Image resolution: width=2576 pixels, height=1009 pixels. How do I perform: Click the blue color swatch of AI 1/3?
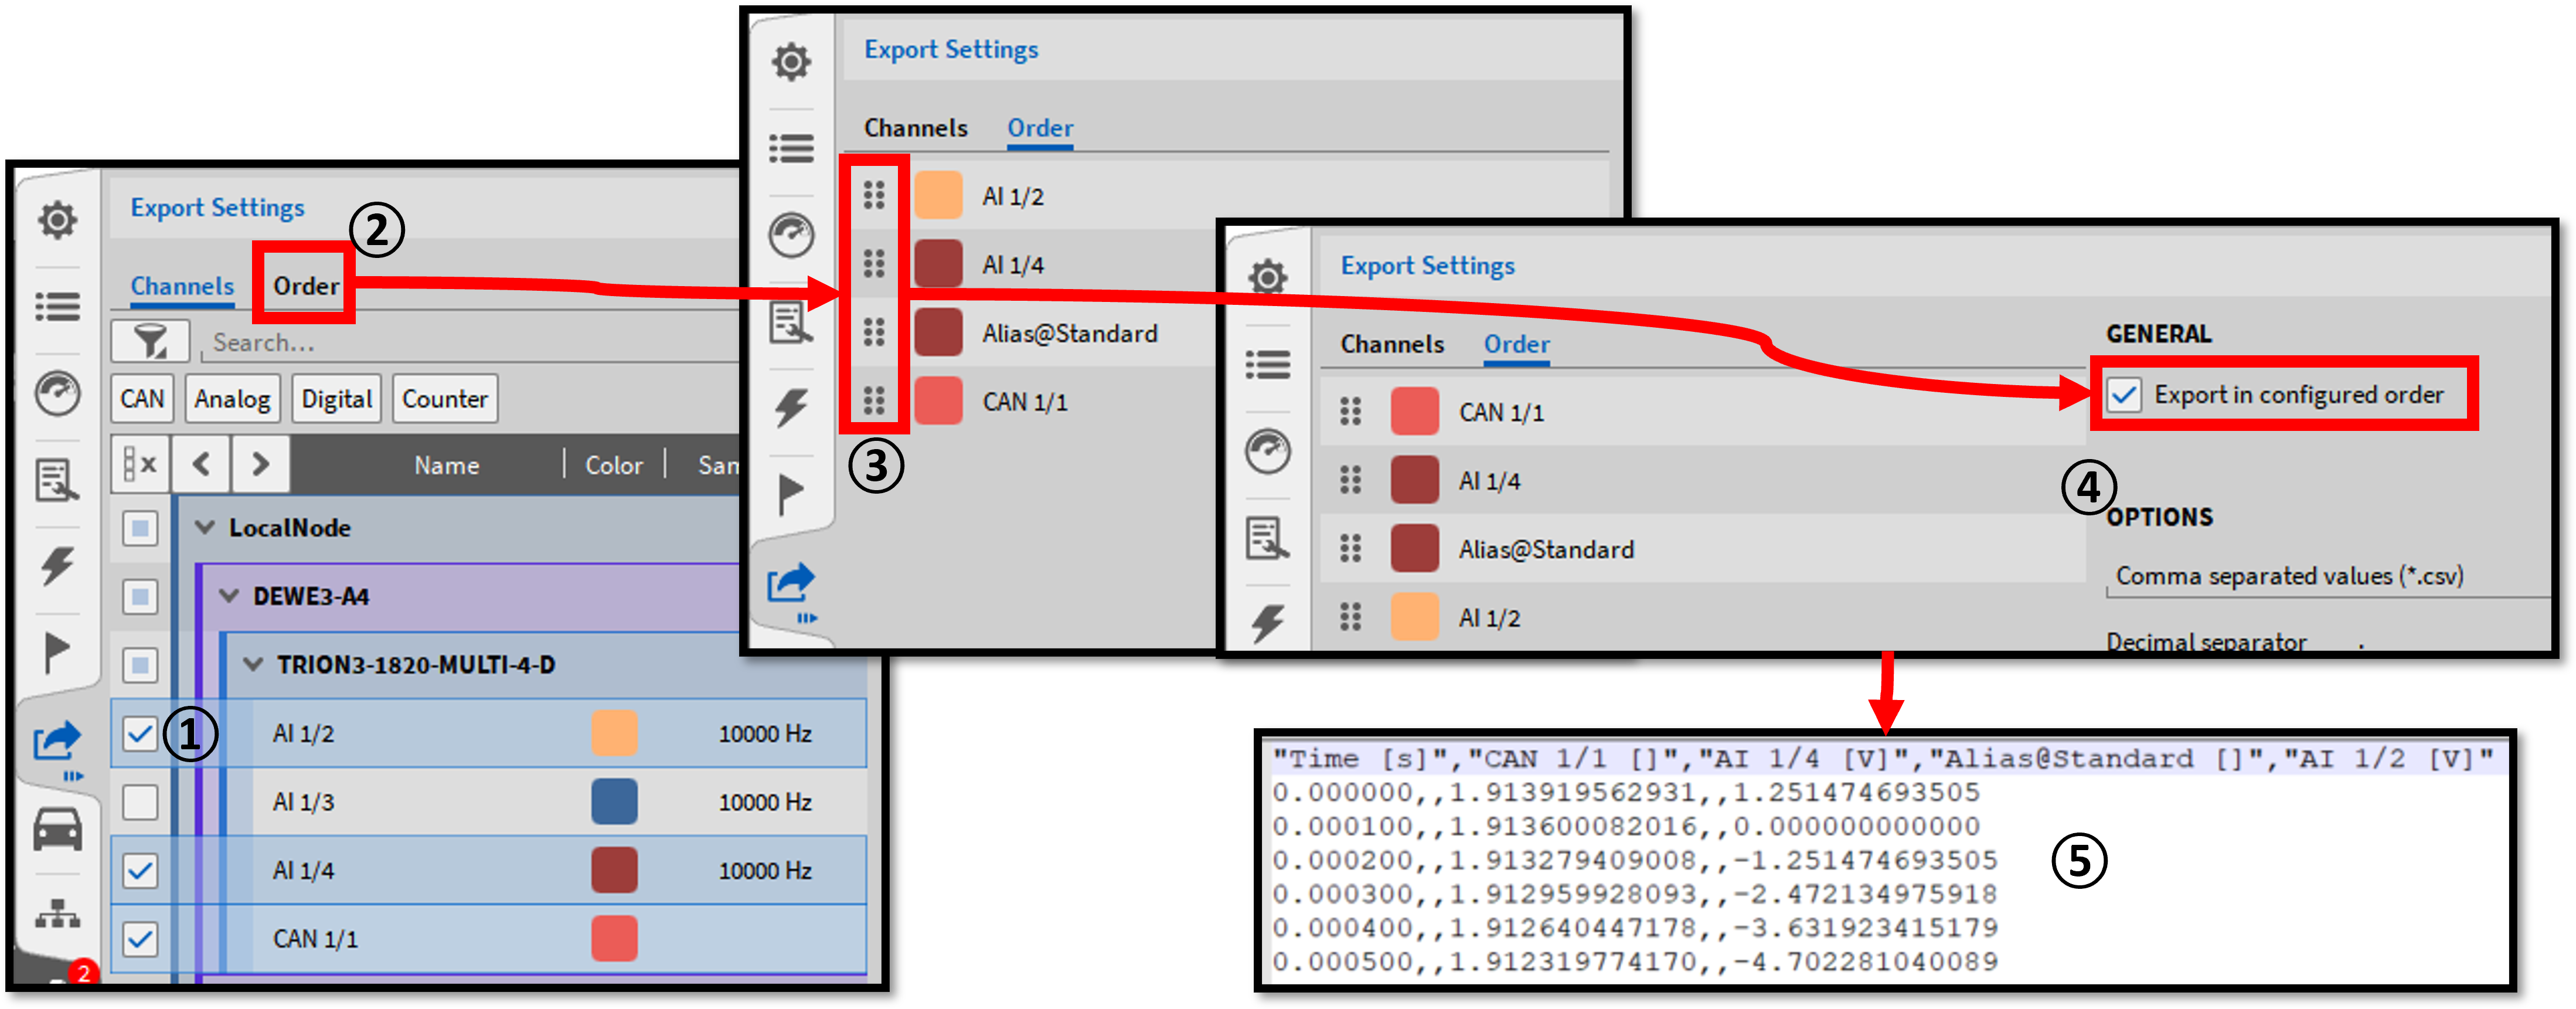pyautogui.click(x=614, y=802)
